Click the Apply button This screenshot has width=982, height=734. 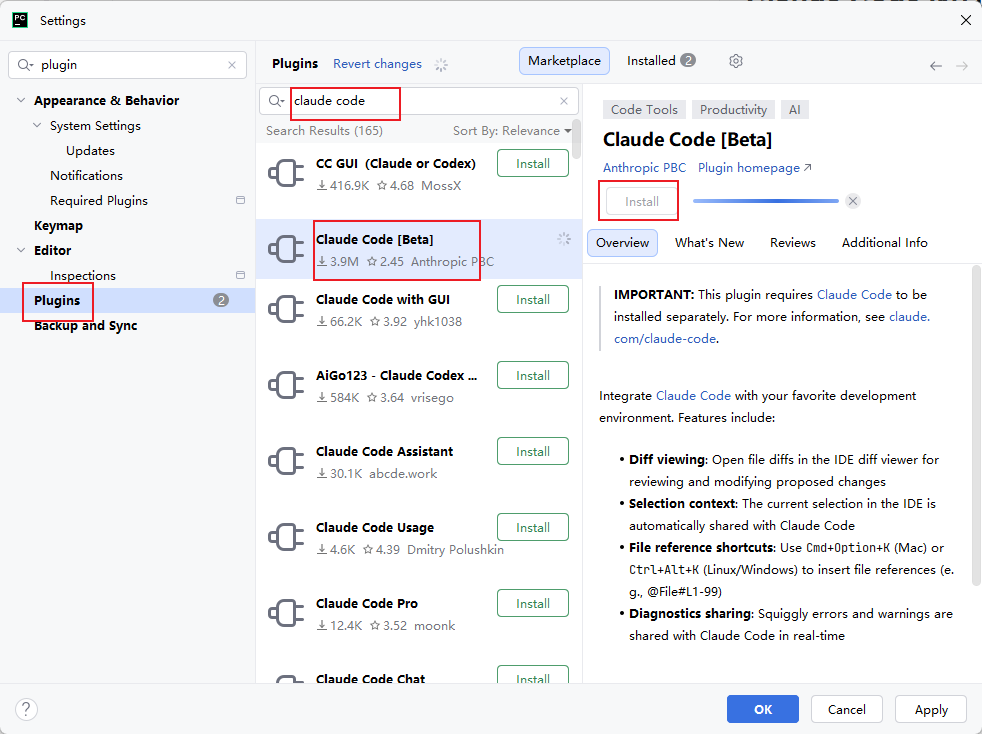tap(931, 709)
